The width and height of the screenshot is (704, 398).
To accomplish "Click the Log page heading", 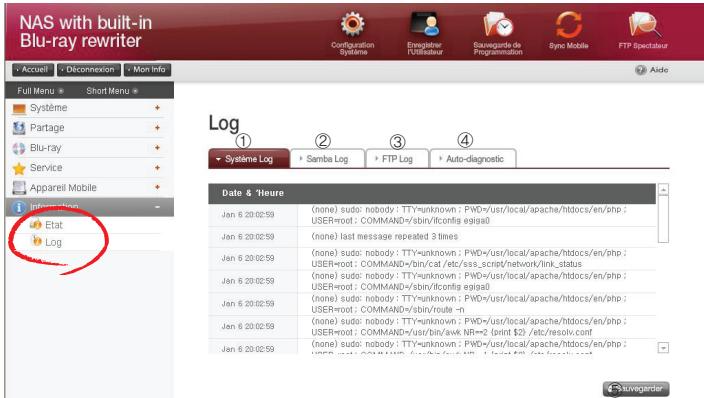I will tap(224, 124).
